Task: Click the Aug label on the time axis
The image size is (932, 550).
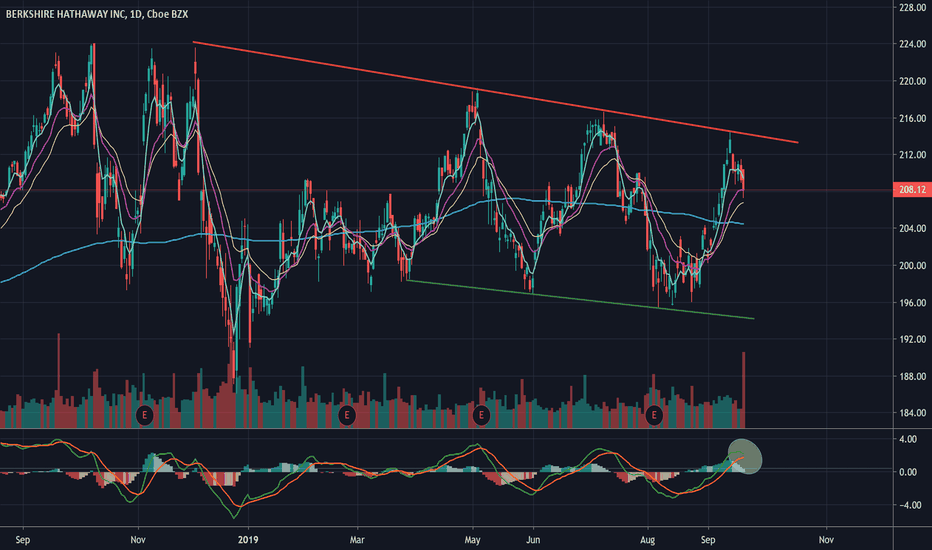Action: click(647, 540)
